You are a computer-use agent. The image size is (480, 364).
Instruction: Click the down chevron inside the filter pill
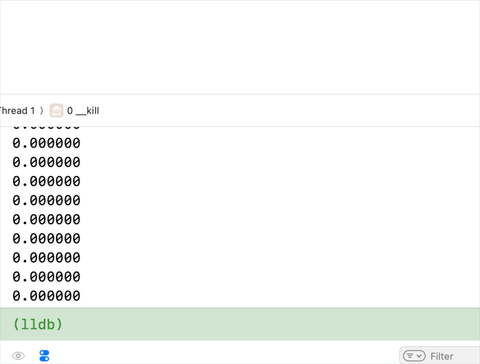[419, 356]
